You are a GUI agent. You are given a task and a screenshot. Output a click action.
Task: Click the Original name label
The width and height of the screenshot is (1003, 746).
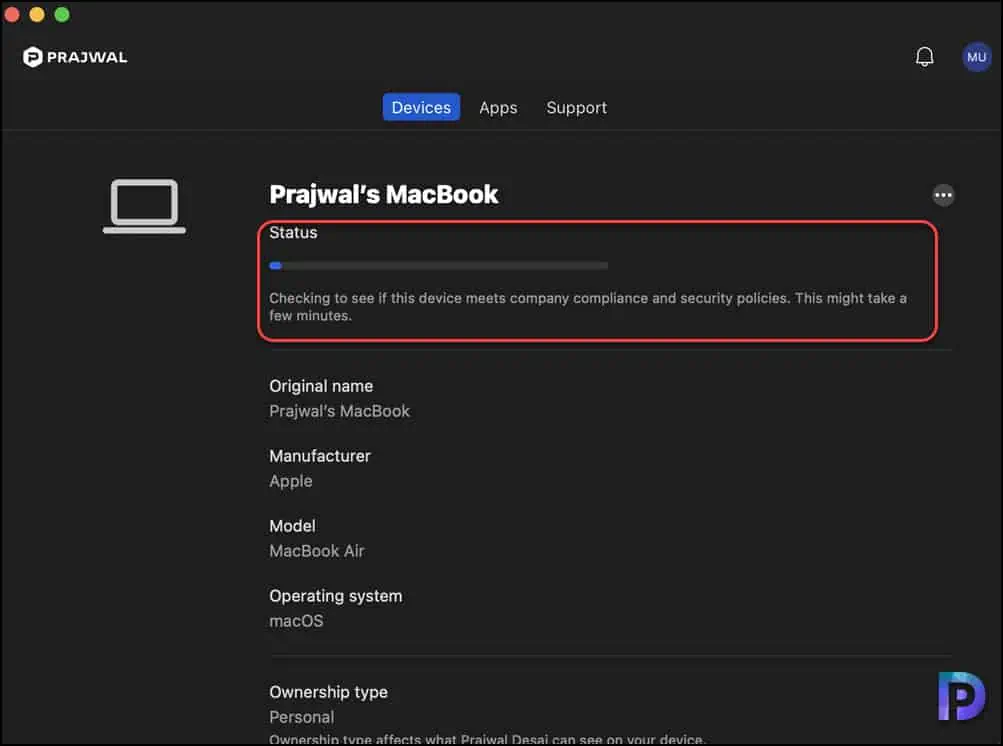click(321, 386)
